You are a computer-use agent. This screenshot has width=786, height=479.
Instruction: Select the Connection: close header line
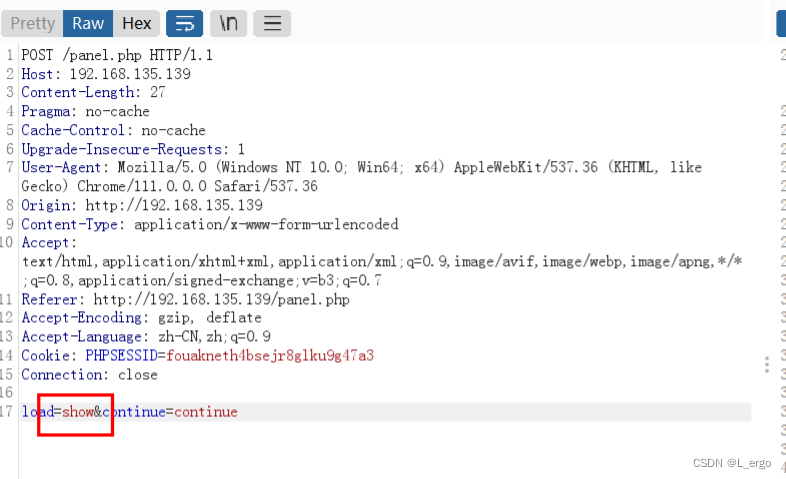(x=89, y=374)
